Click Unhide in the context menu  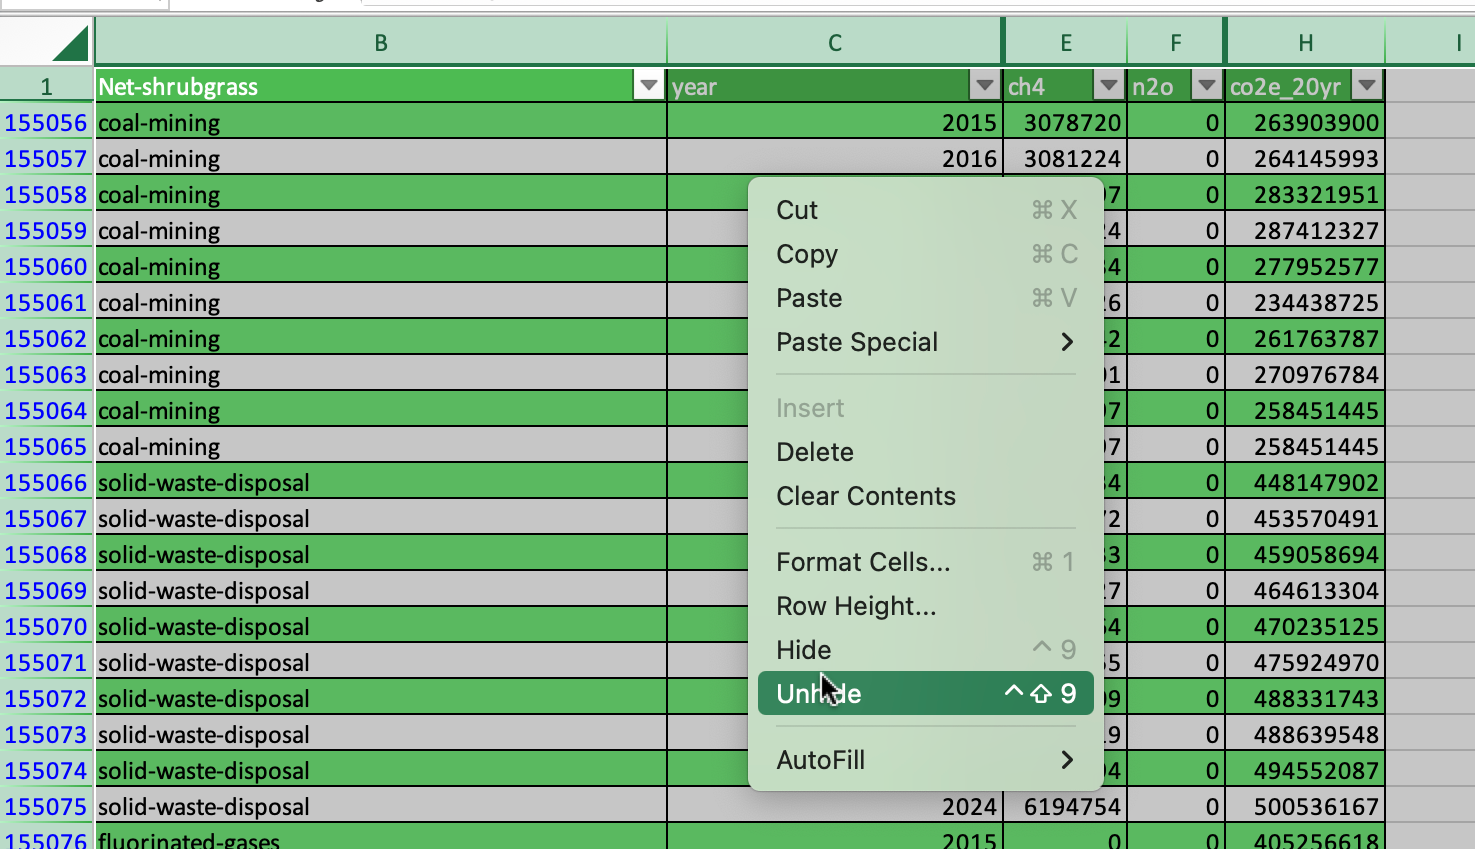click(x=926, y=693)
